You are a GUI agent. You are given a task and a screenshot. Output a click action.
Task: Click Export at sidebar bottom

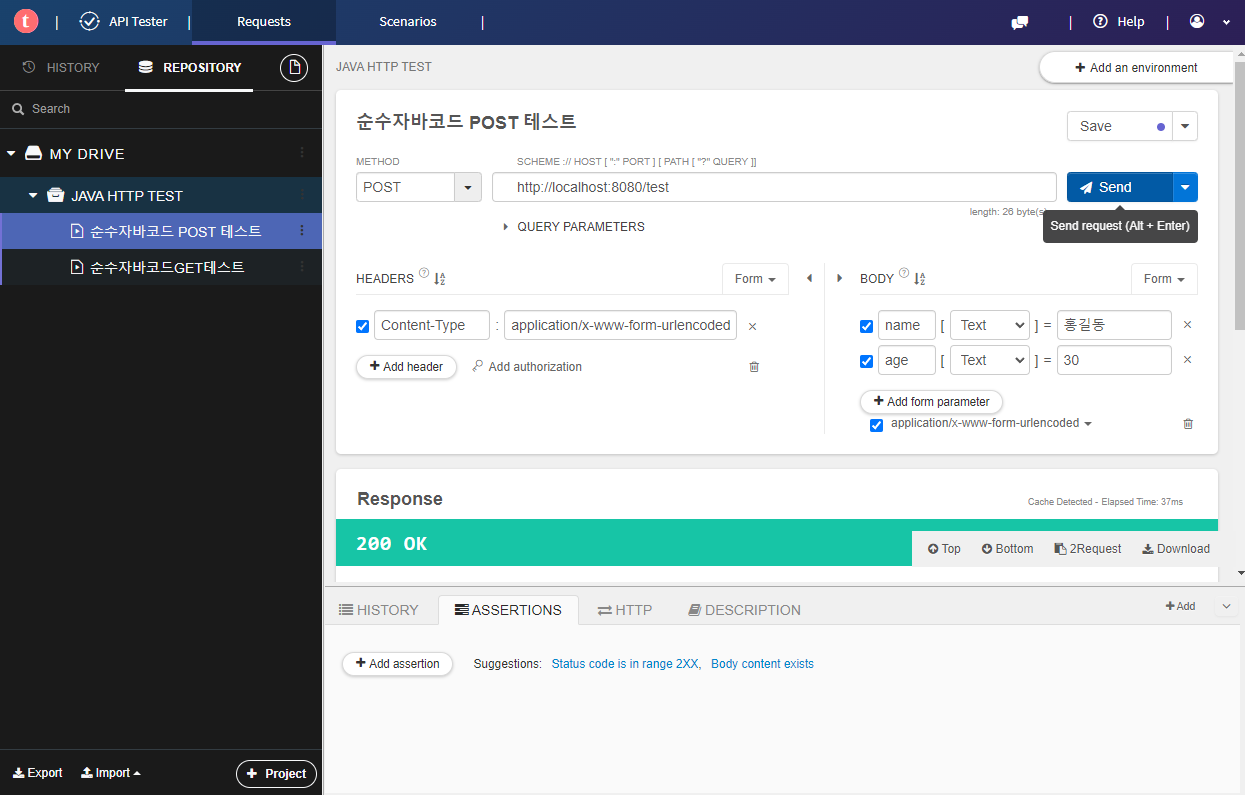[37, 773]
